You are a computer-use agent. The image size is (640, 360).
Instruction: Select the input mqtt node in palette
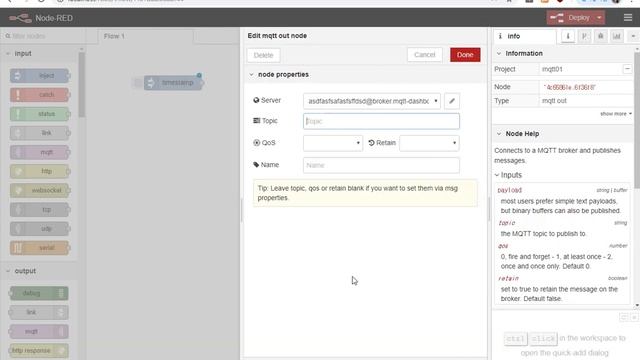point(40,152)
